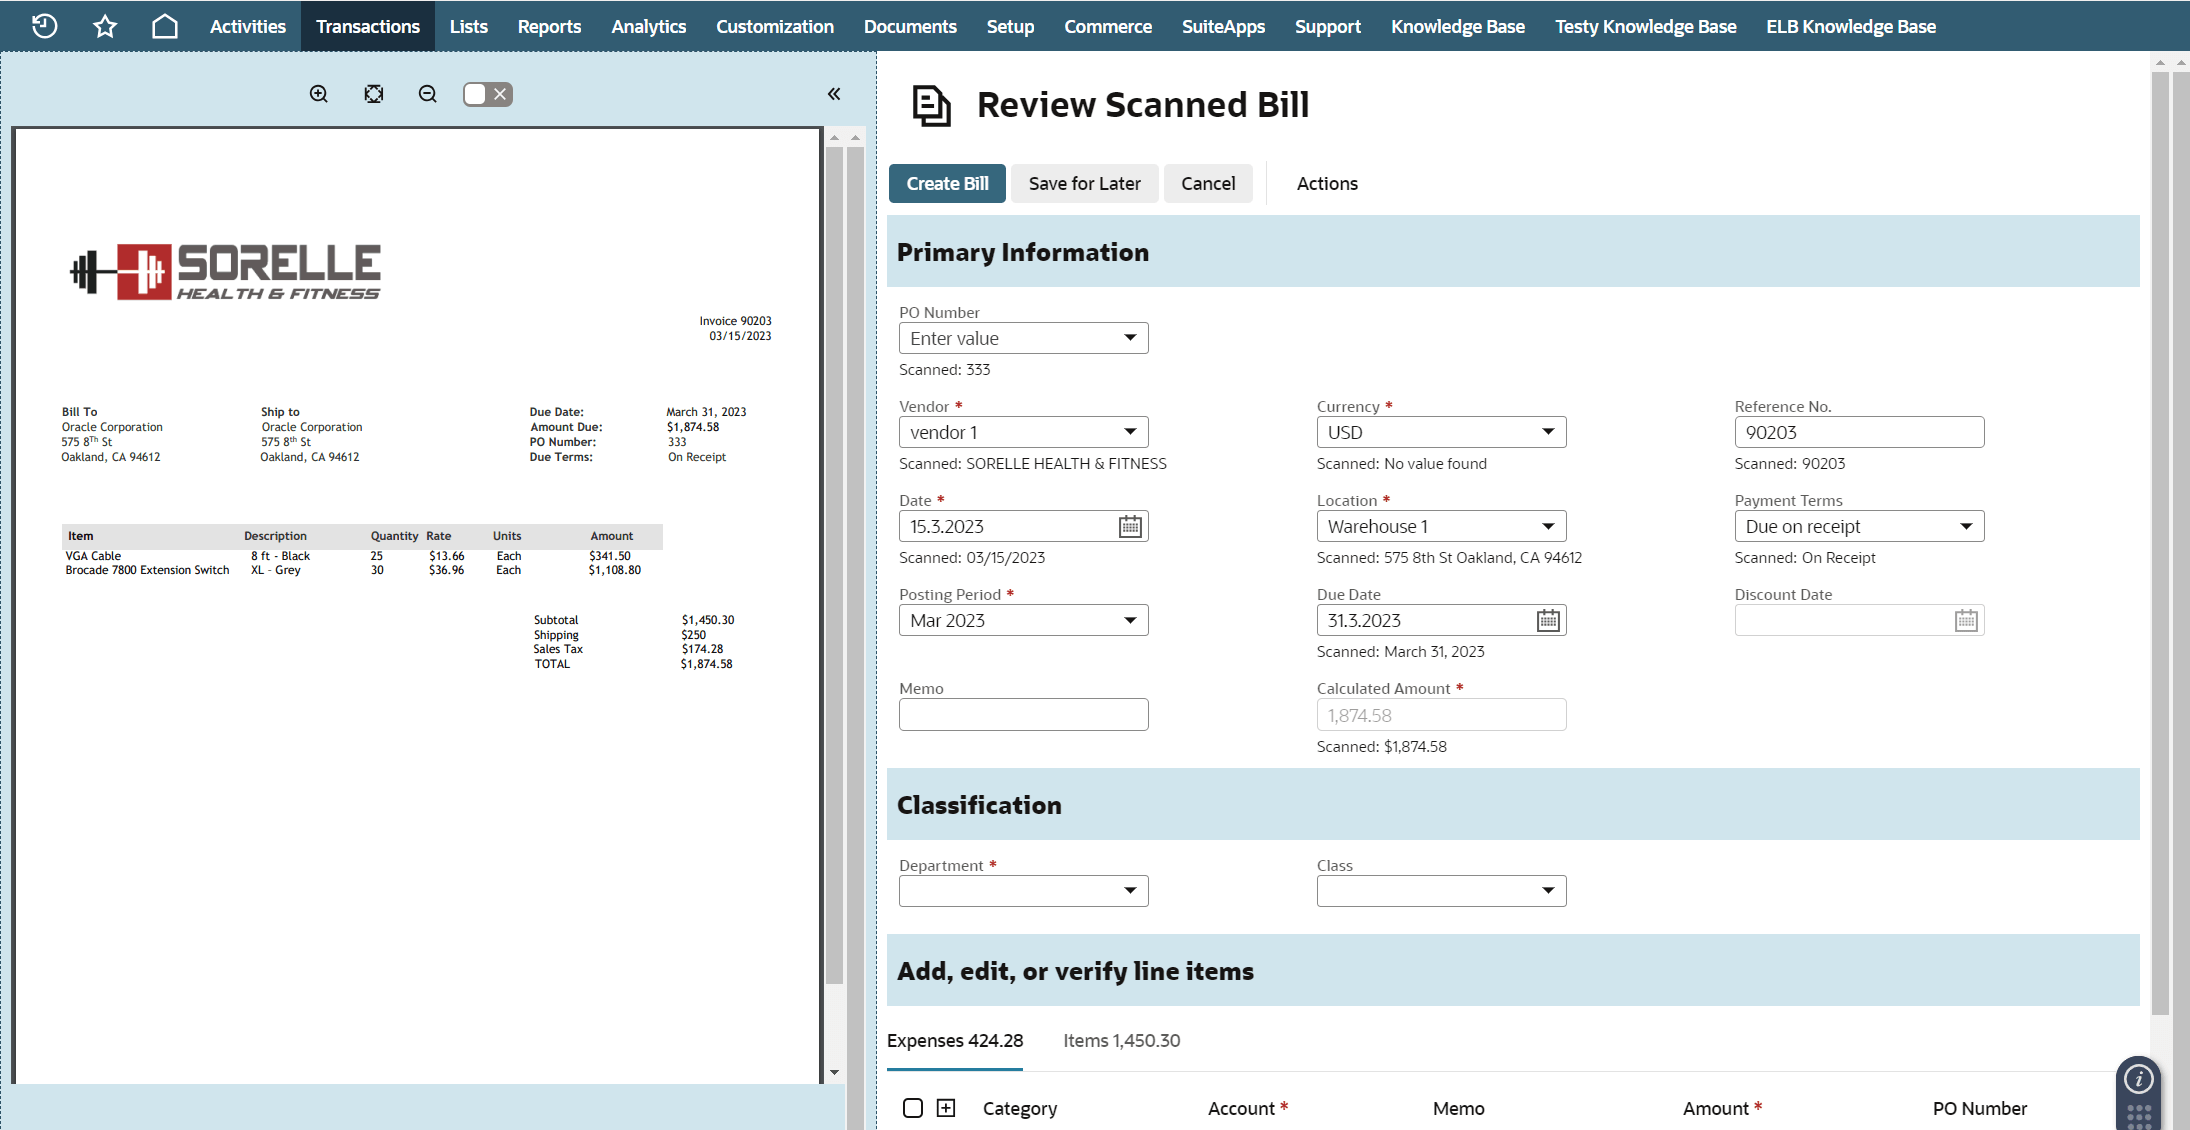Click the Account column header
The width and height of the screenshot is (2190, 1130).
point(1247,1108)
